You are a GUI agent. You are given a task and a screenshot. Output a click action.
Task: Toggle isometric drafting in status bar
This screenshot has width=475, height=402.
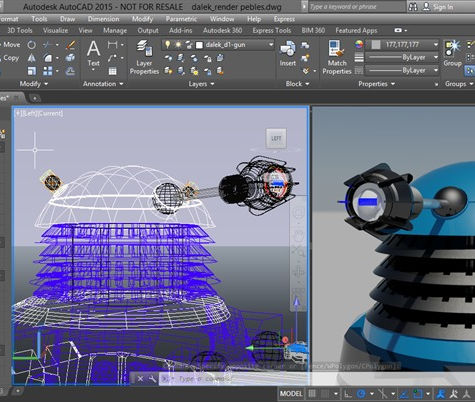pos(383,394)
